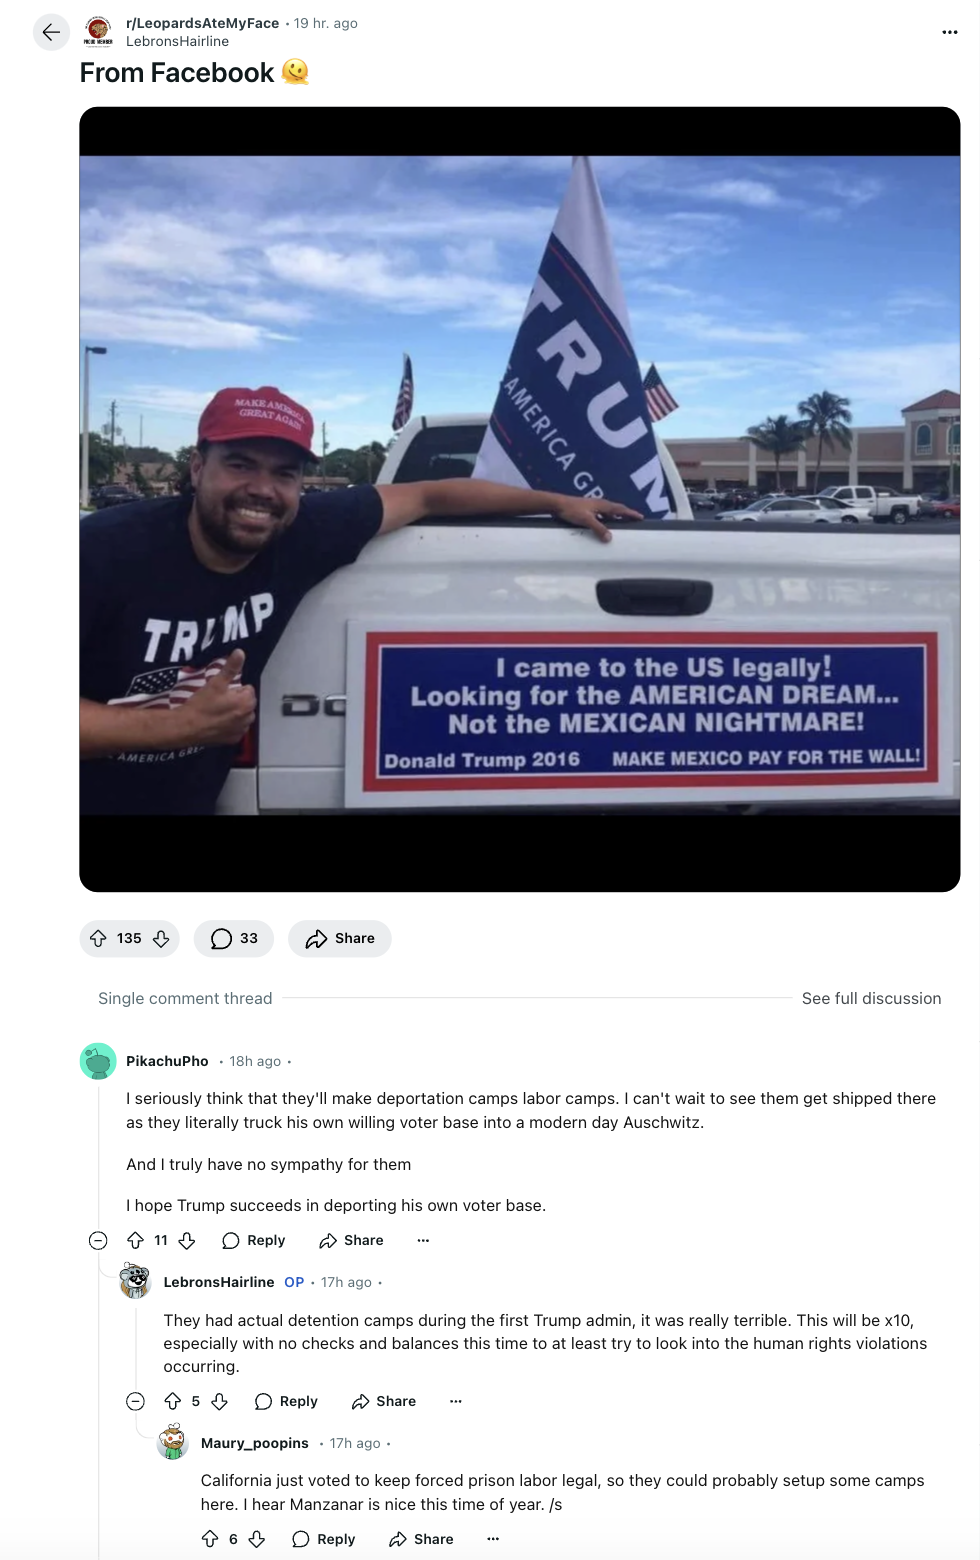This screenshot has width=980, height=1560.
Task: Upvote PikachuPho's comment
Action: click(x=136, y=1240)
